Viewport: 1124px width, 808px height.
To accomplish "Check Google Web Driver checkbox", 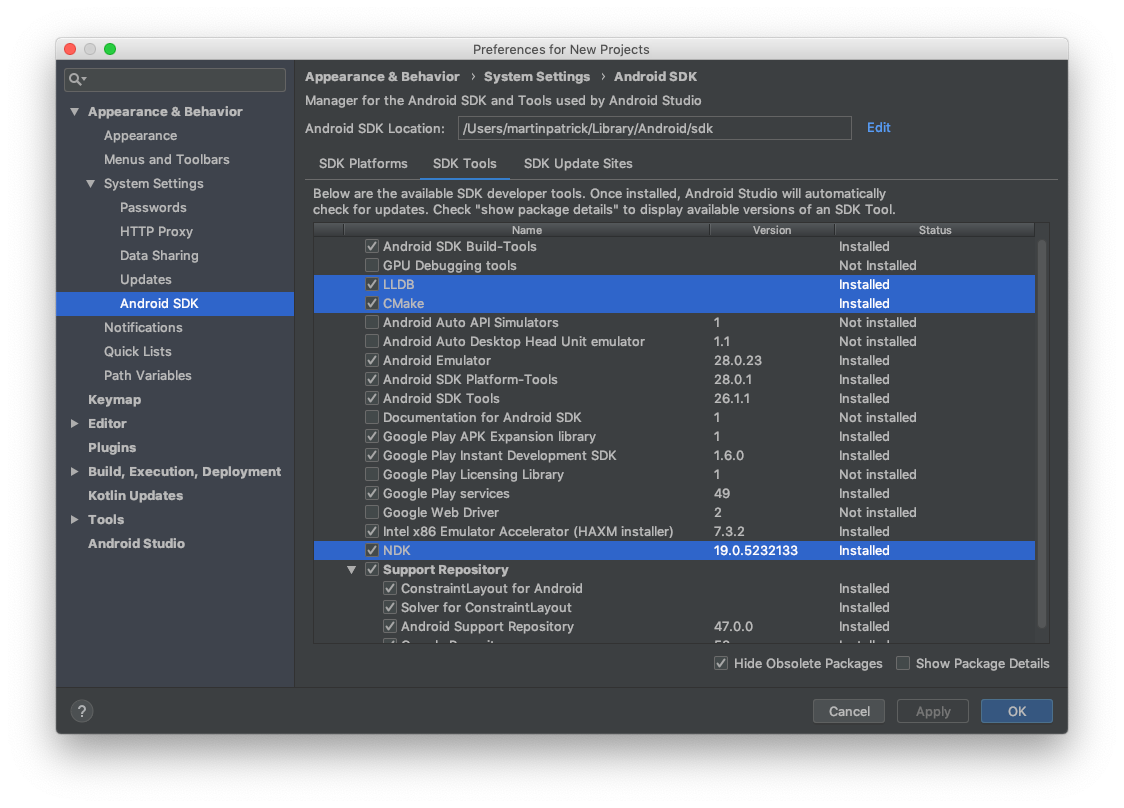I will pos(371,512).
